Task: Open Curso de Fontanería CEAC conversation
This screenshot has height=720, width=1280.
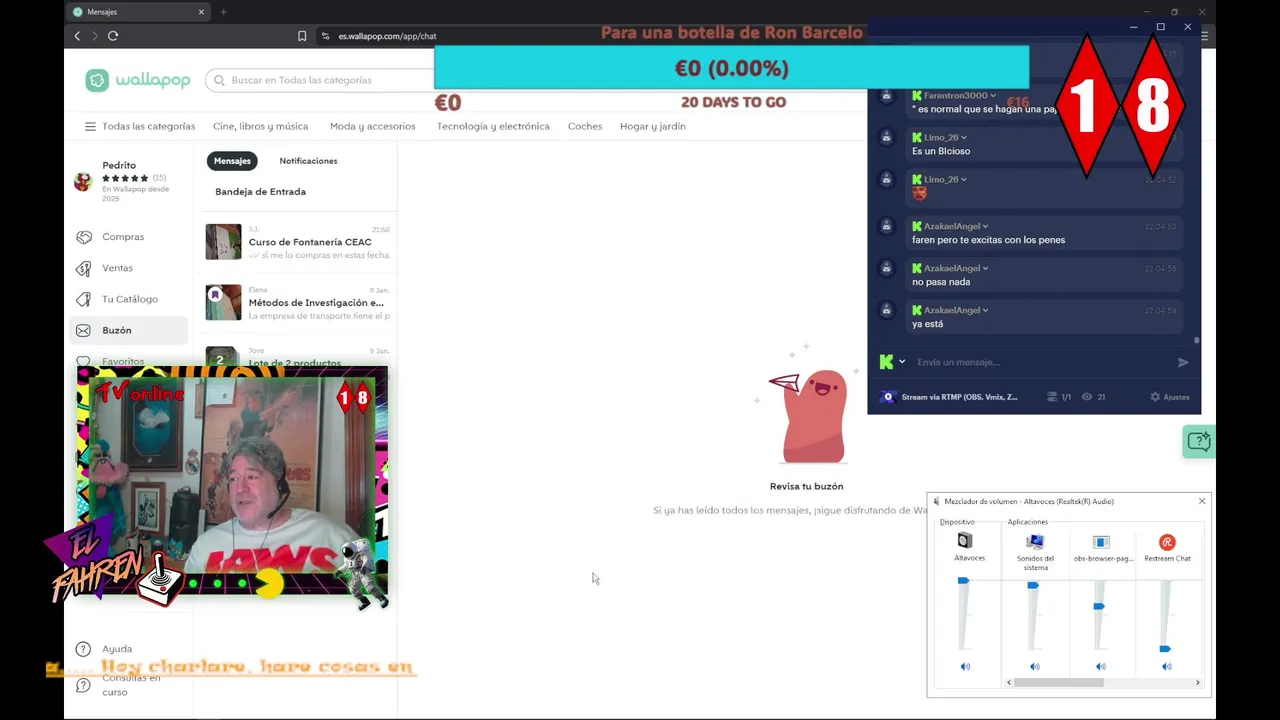Action: point(298,243)
